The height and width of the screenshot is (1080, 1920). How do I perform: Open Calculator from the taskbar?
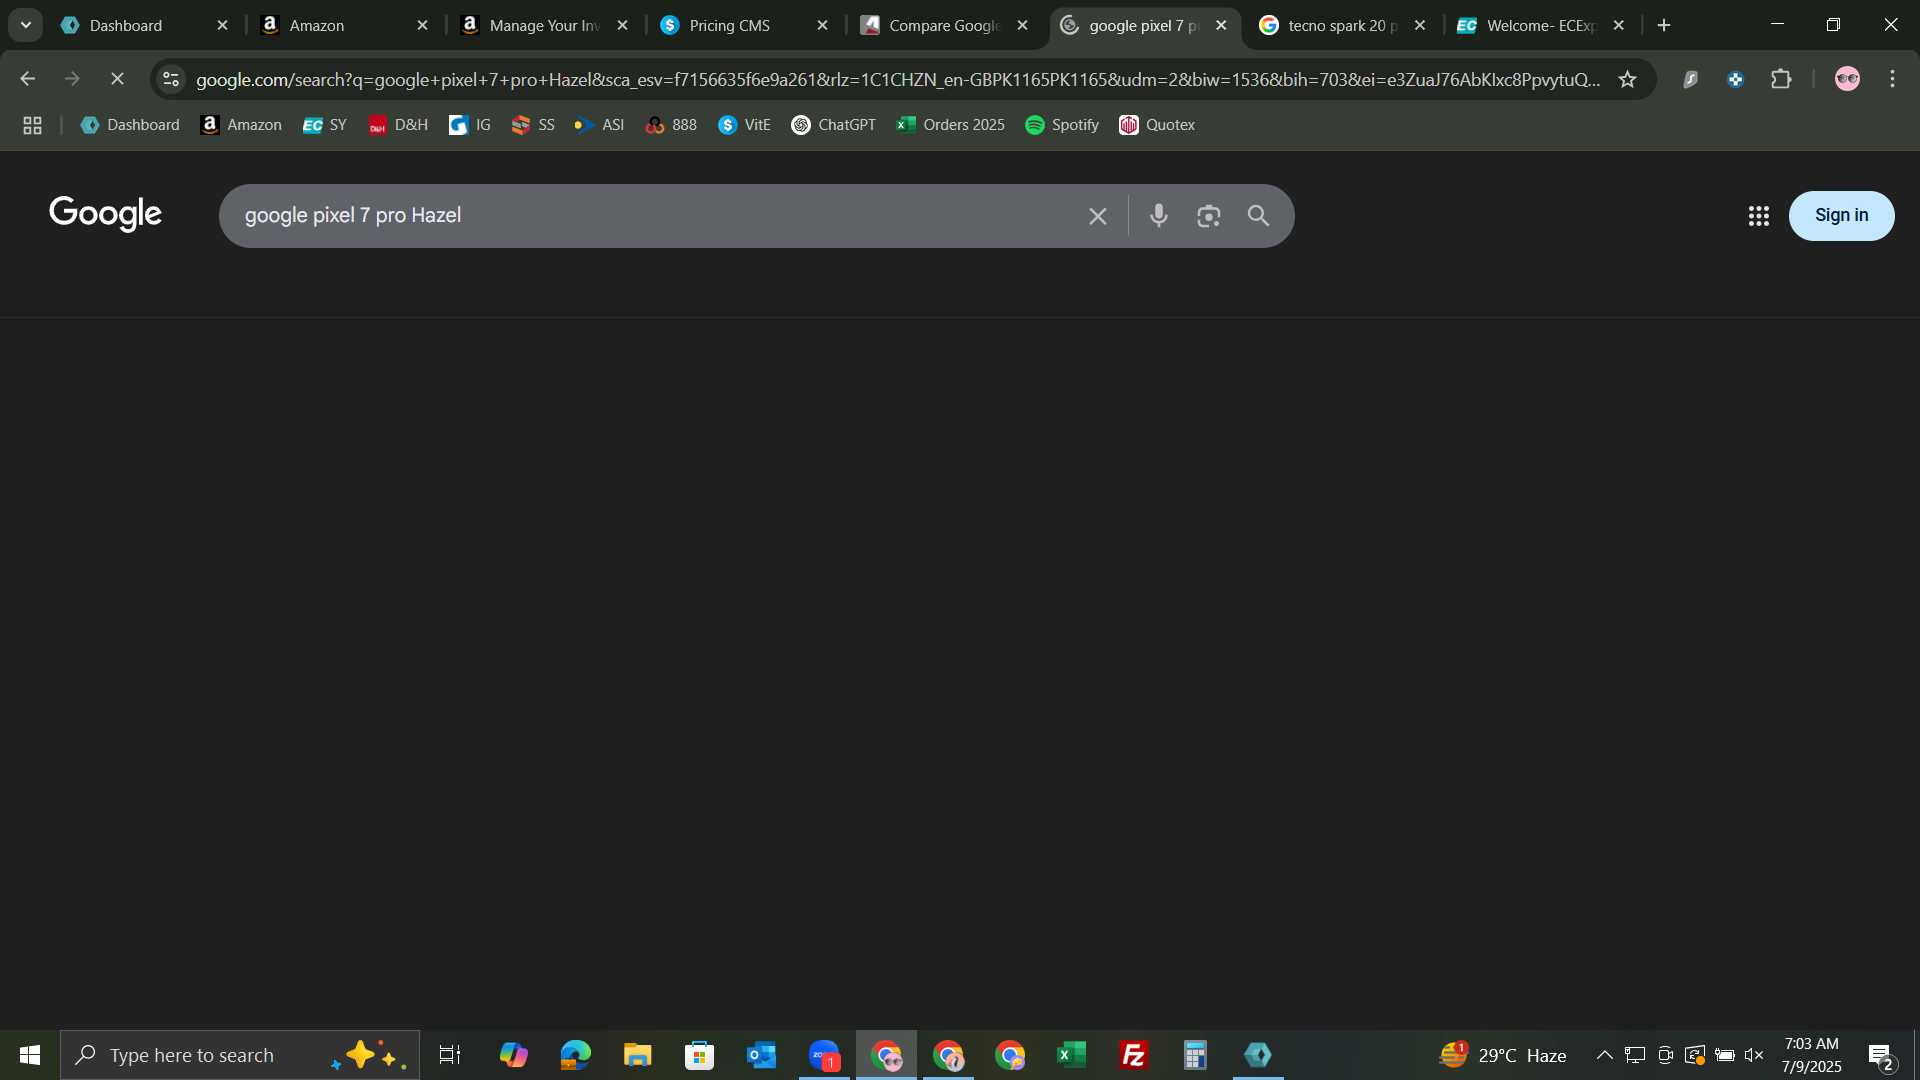coord(1196,1055)
